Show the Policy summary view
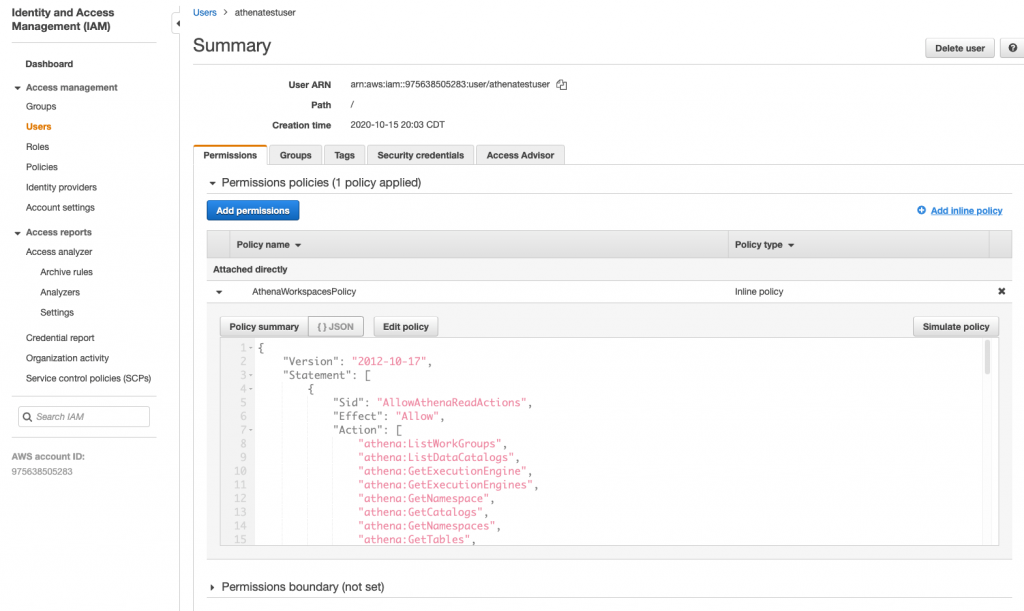 264,326
